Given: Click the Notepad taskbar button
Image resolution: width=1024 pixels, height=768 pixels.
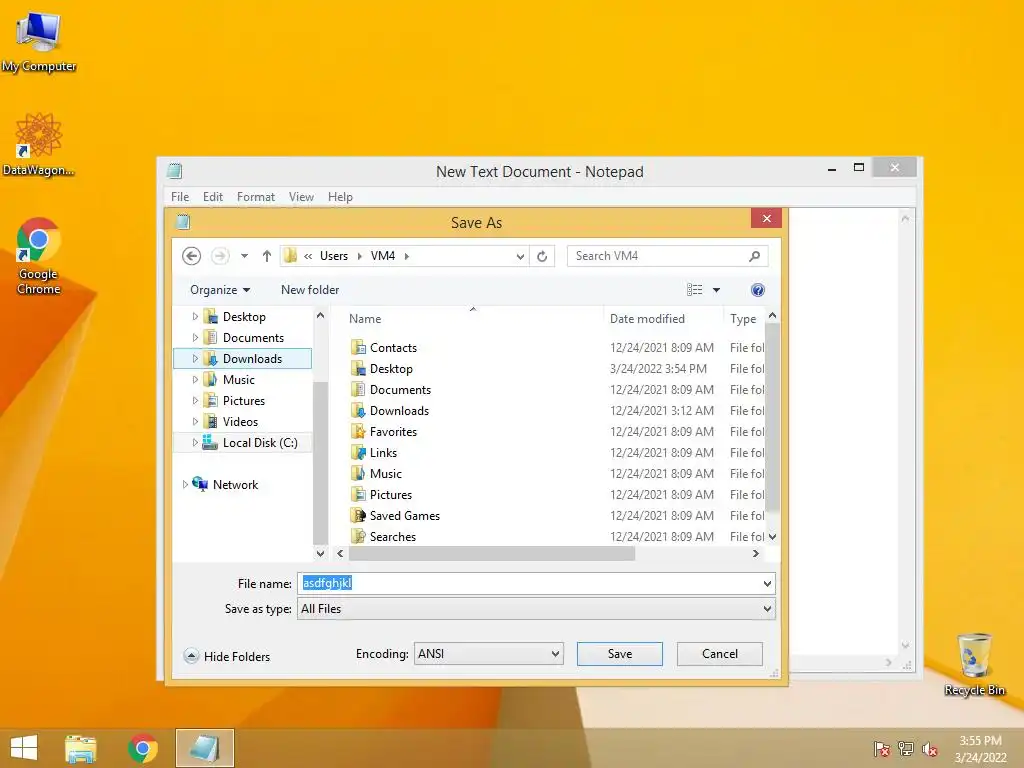Looking at the screenshot, I should [204, 748].
